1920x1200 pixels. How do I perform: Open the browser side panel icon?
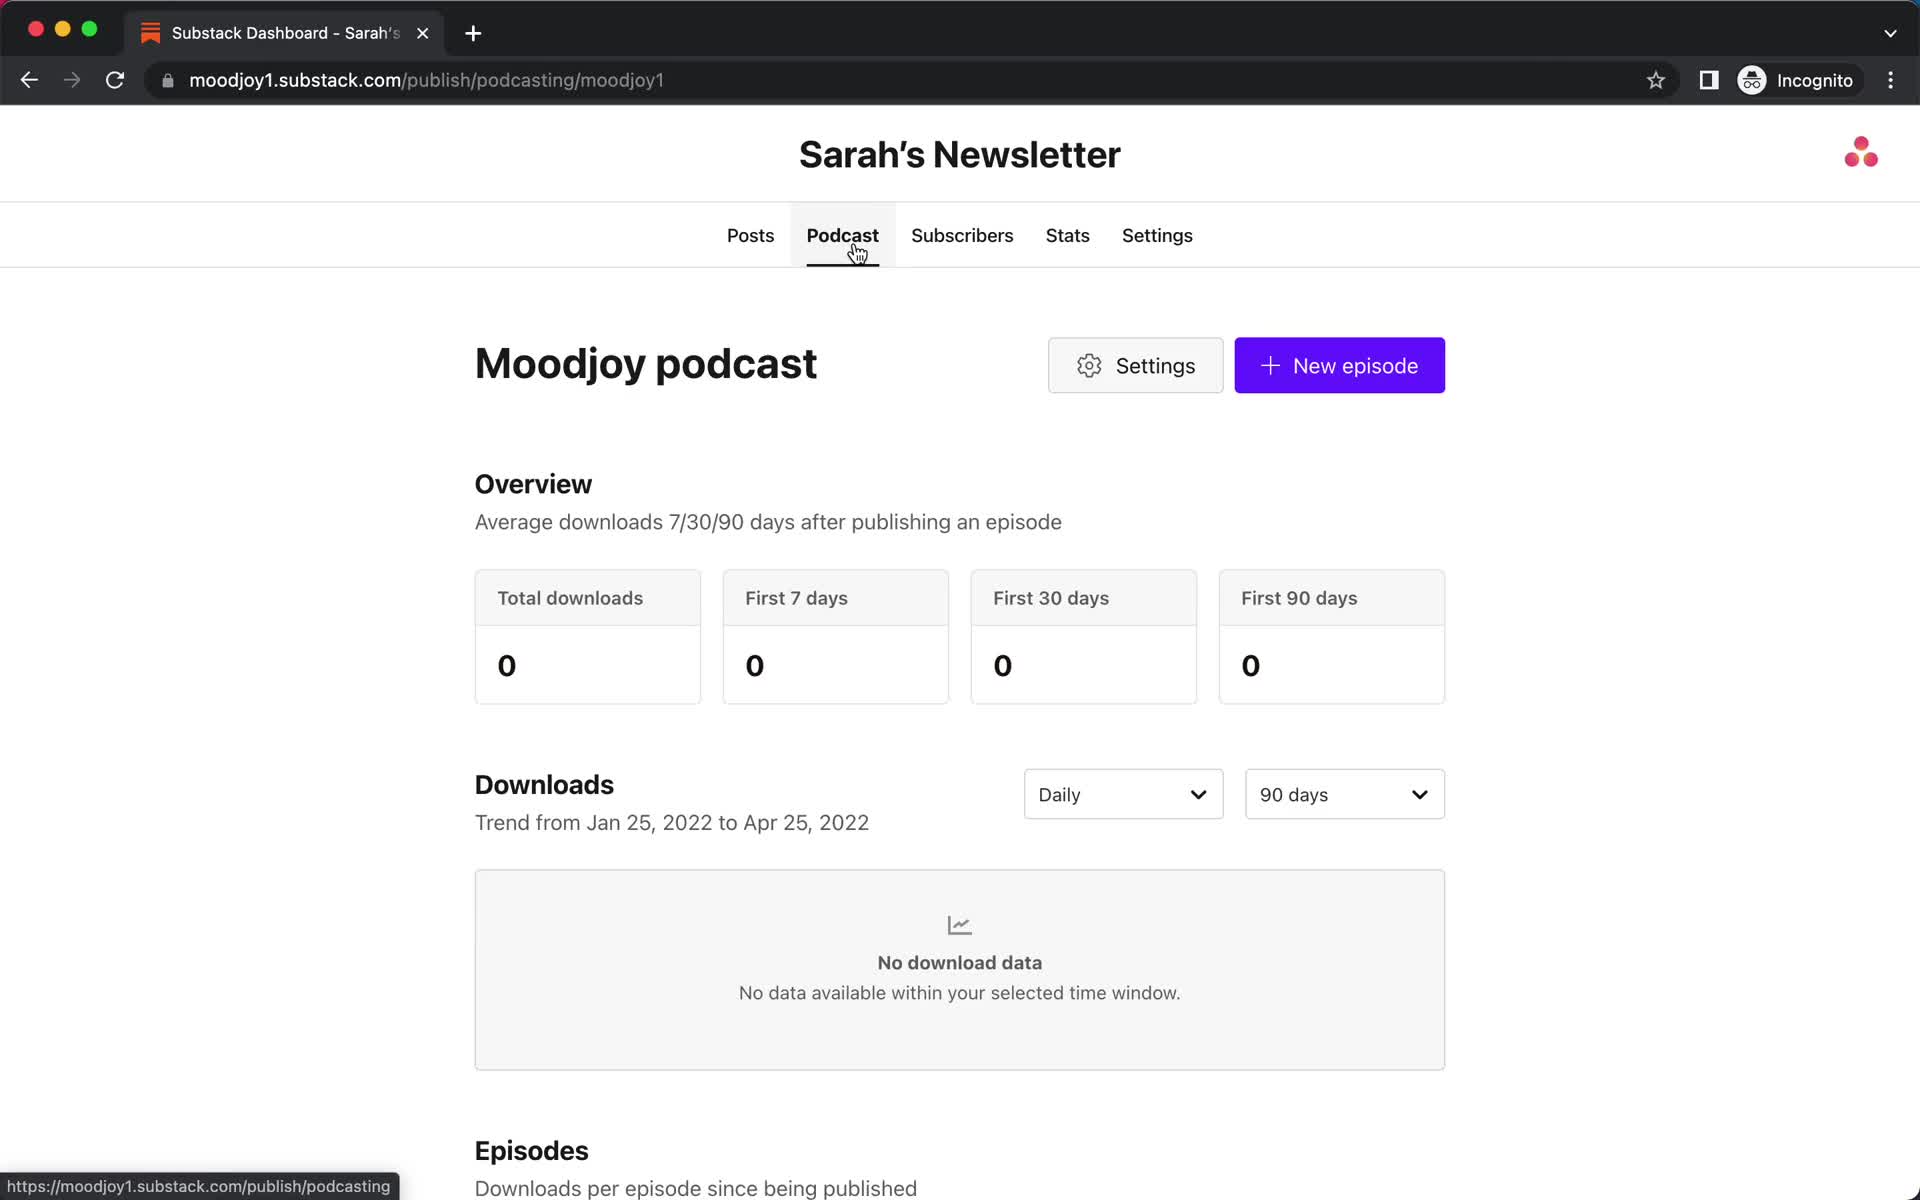[x=1709, y=80]
